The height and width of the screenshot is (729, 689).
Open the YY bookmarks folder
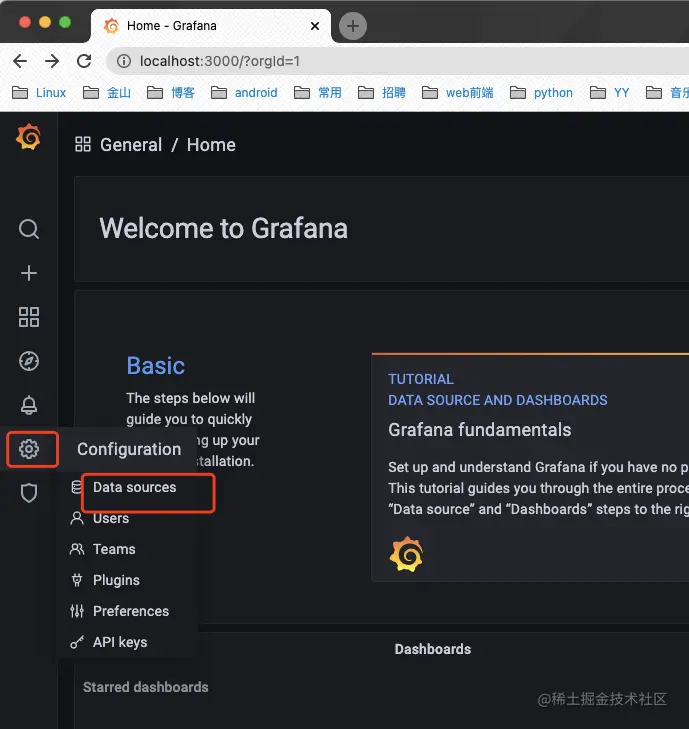610,93
